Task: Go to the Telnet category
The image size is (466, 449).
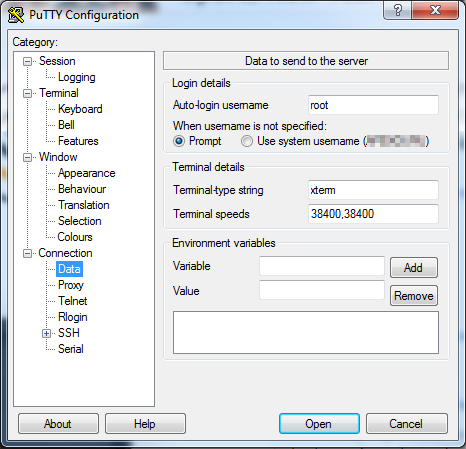Action: 72,301
